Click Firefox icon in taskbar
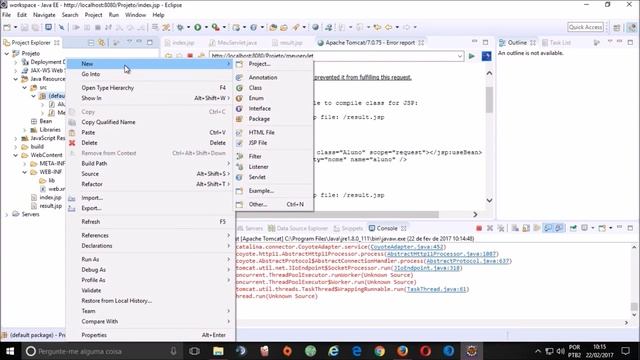Screen dimensions: 640x360 [402, 351]
